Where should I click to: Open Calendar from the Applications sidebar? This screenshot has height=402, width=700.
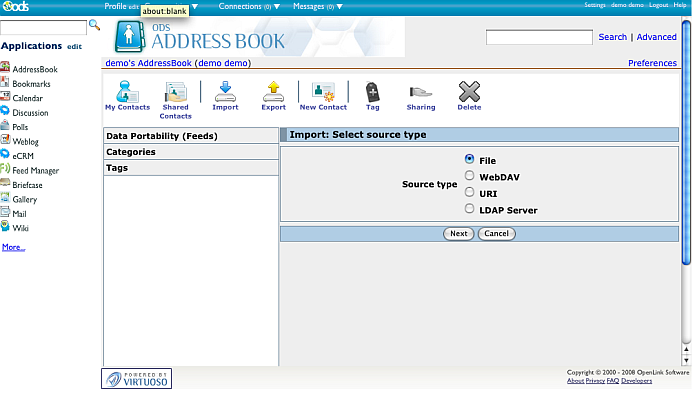coord(30,98)
